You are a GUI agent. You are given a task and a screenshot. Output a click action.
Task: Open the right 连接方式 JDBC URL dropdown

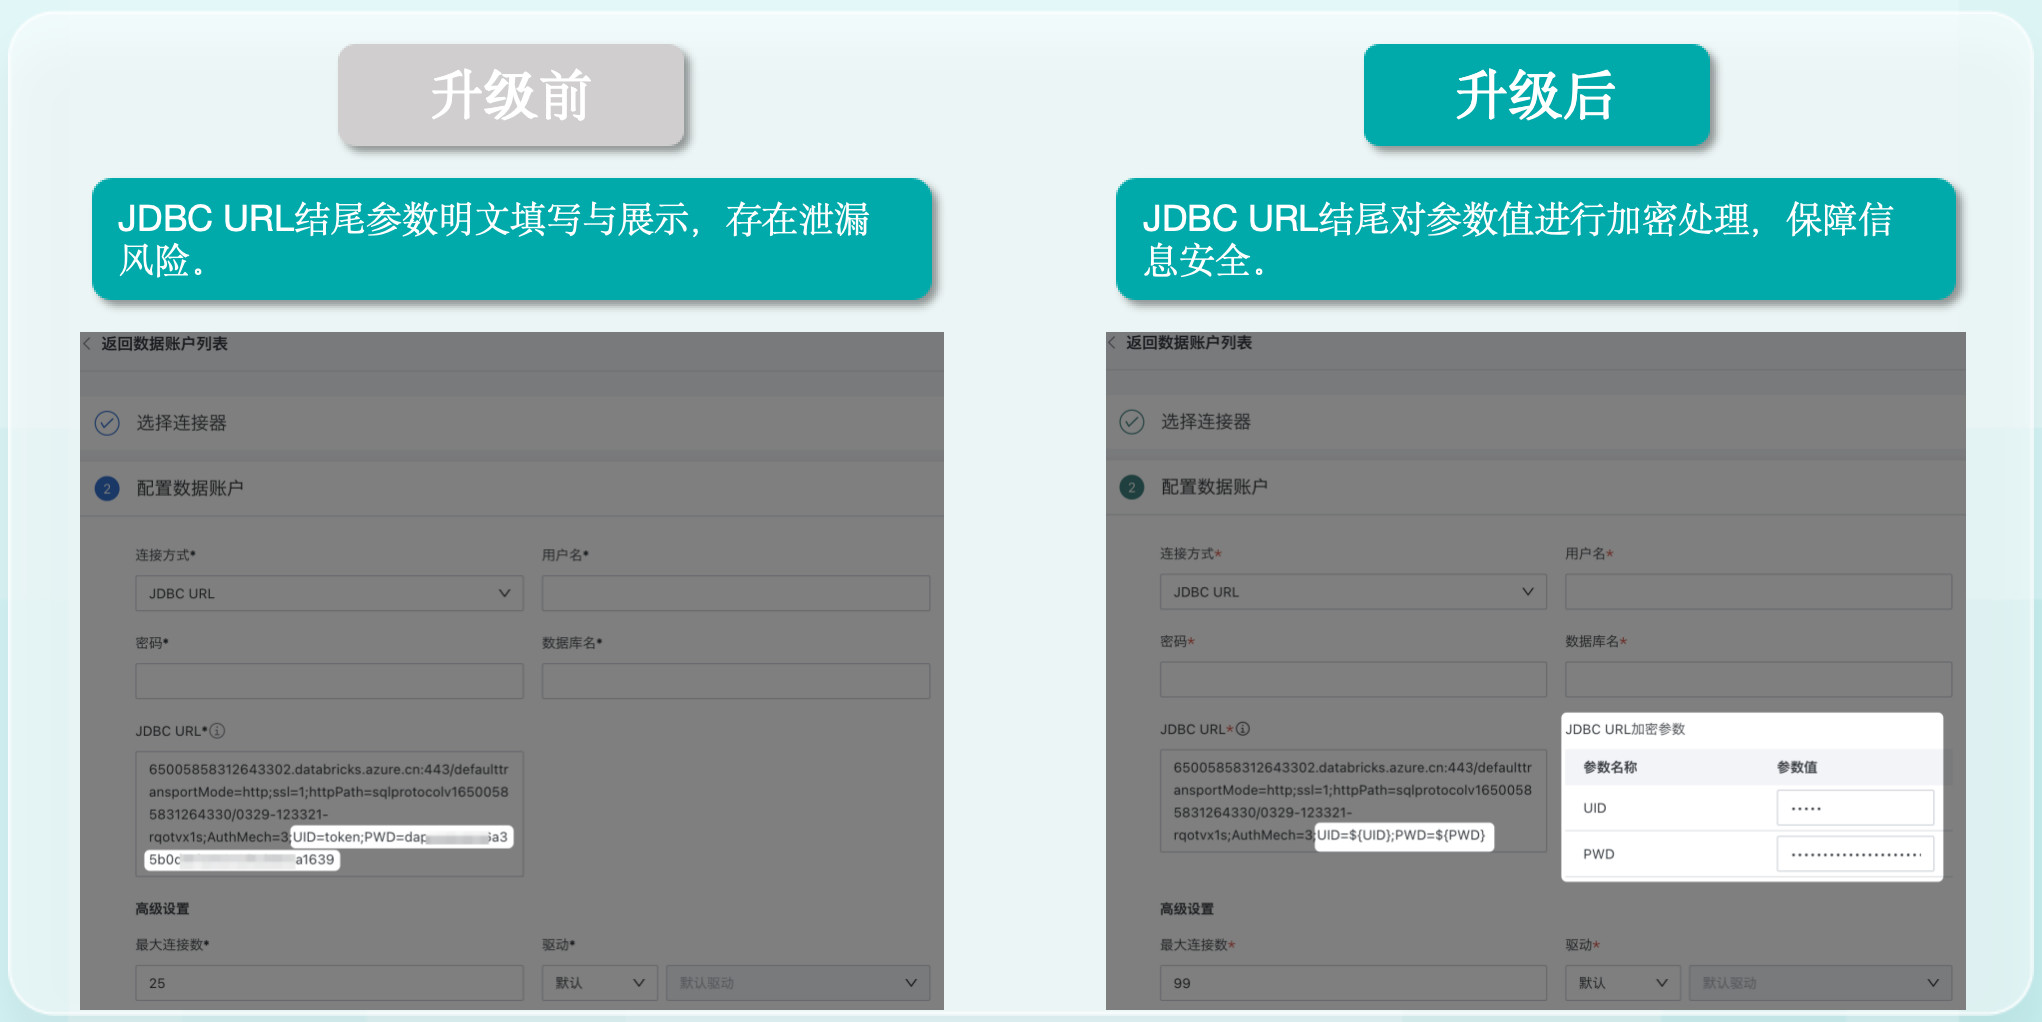coord(1353,592)
